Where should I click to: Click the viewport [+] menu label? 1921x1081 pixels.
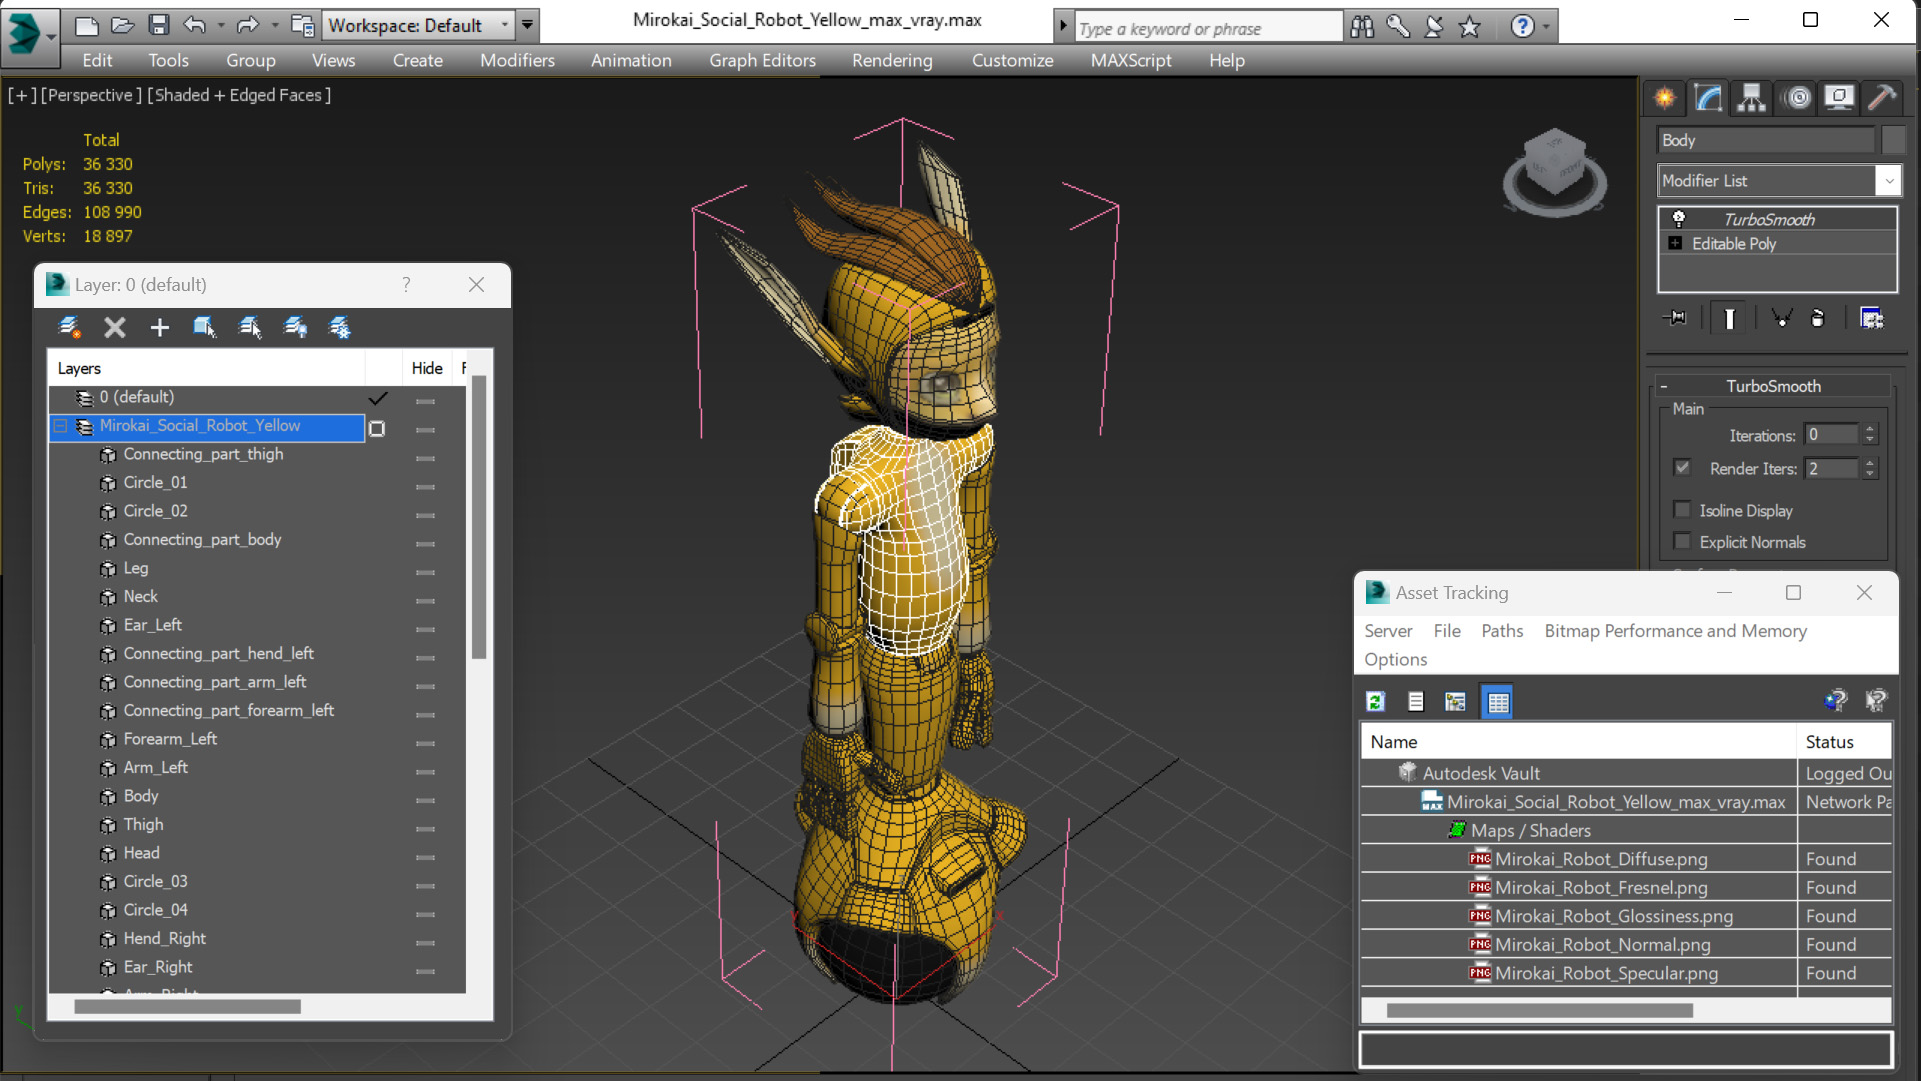(x=21, y=95)
